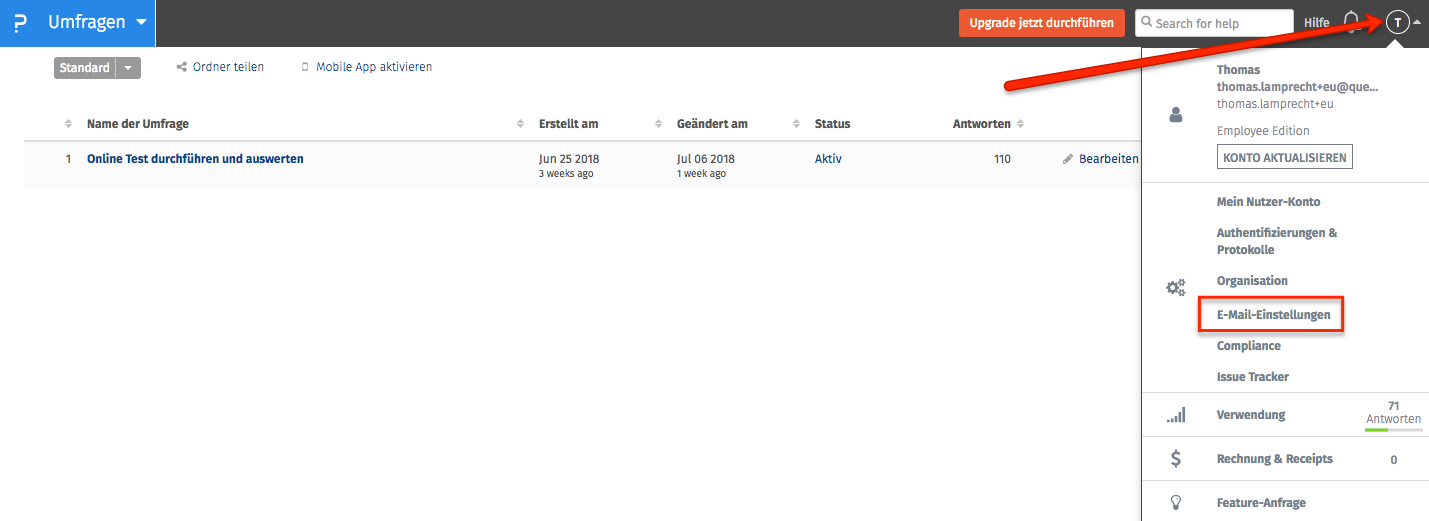Click the feature request lightbulb icon
The width and height of the screenshot is (1429, 521).
[x=1176, y=503]
